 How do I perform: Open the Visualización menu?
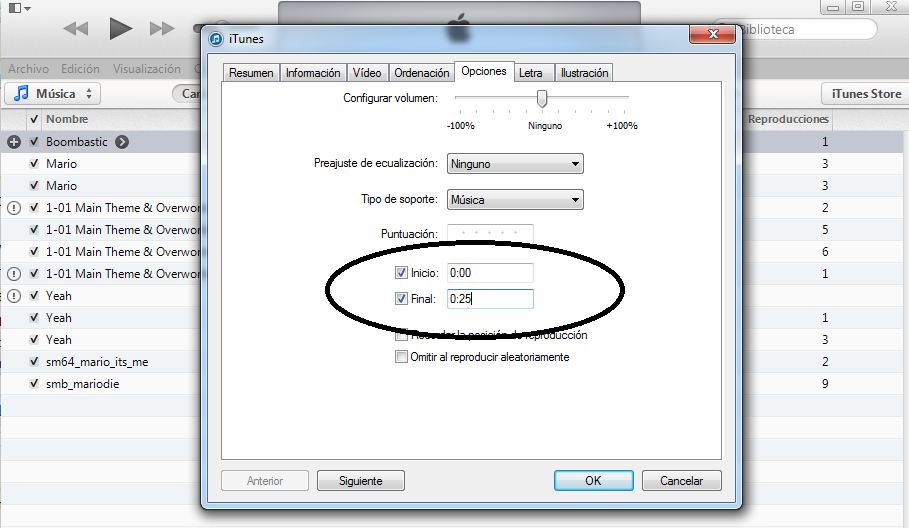tap(147, 69)
